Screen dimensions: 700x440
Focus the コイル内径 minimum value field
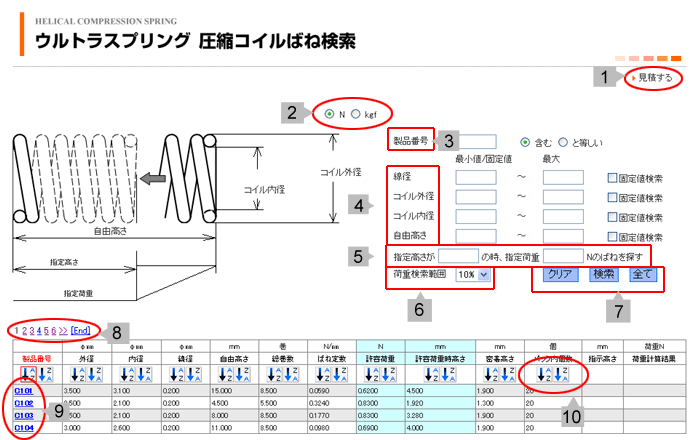pyautogui.click(x=476, y=216)
